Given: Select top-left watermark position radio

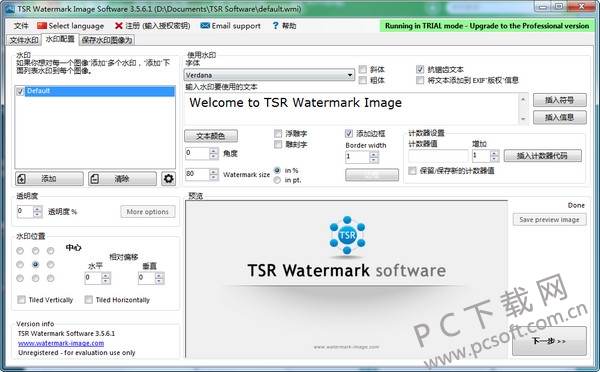Looking at the screenshot, I should pos(20,251).
